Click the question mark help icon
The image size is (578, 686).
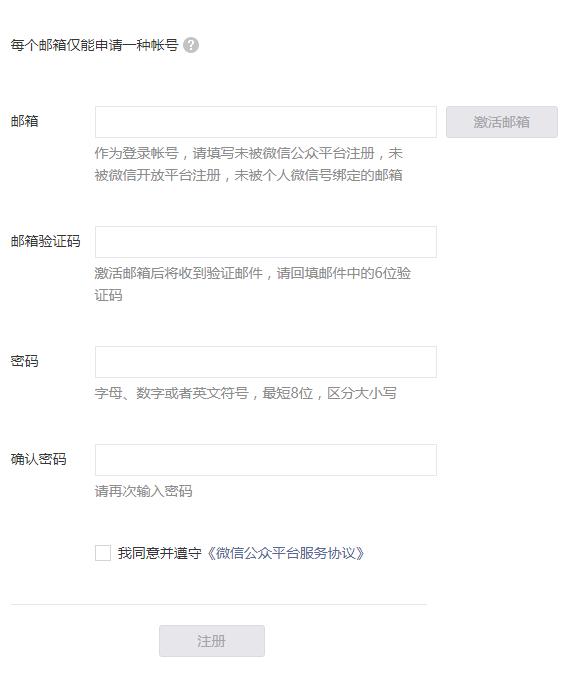[x=191, y=45]
